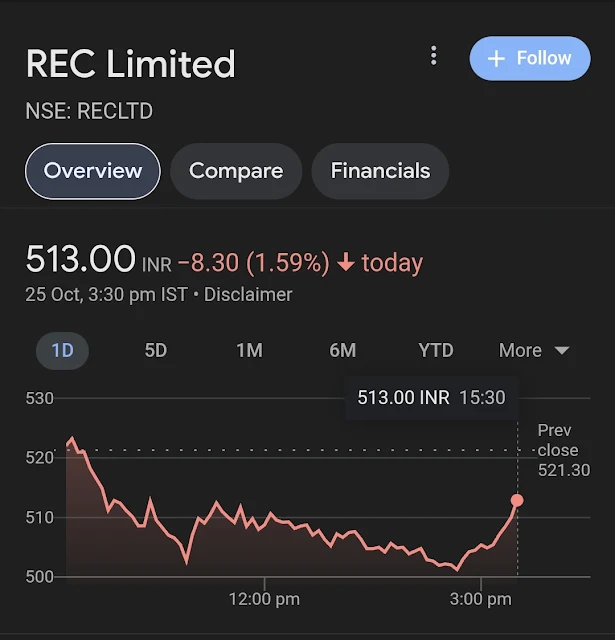Go to the Financials tab
This screenshot has width=615, height=640.
[380, 171]
